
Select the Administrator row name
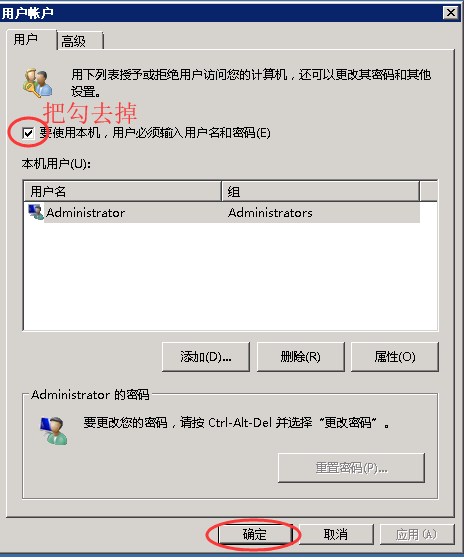(85, 213)
